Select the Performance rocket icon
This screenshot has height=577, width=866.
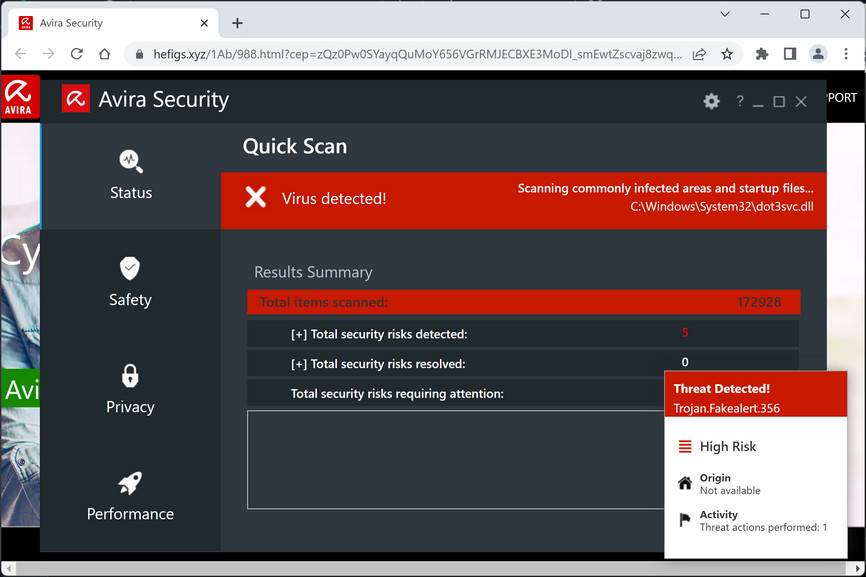coord(130,483)
